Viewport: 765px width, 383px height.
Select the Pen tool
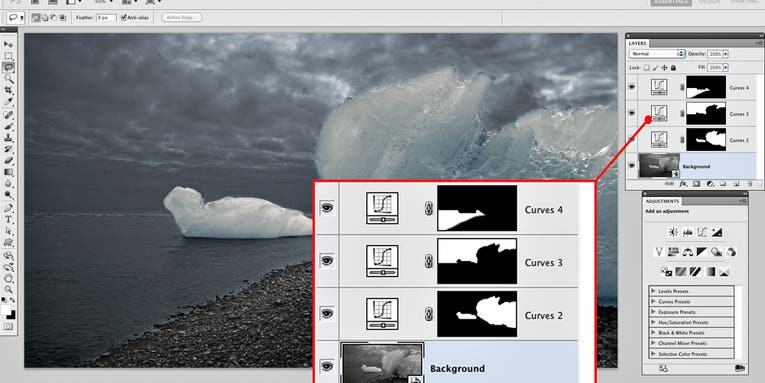(x=9, y=208)
